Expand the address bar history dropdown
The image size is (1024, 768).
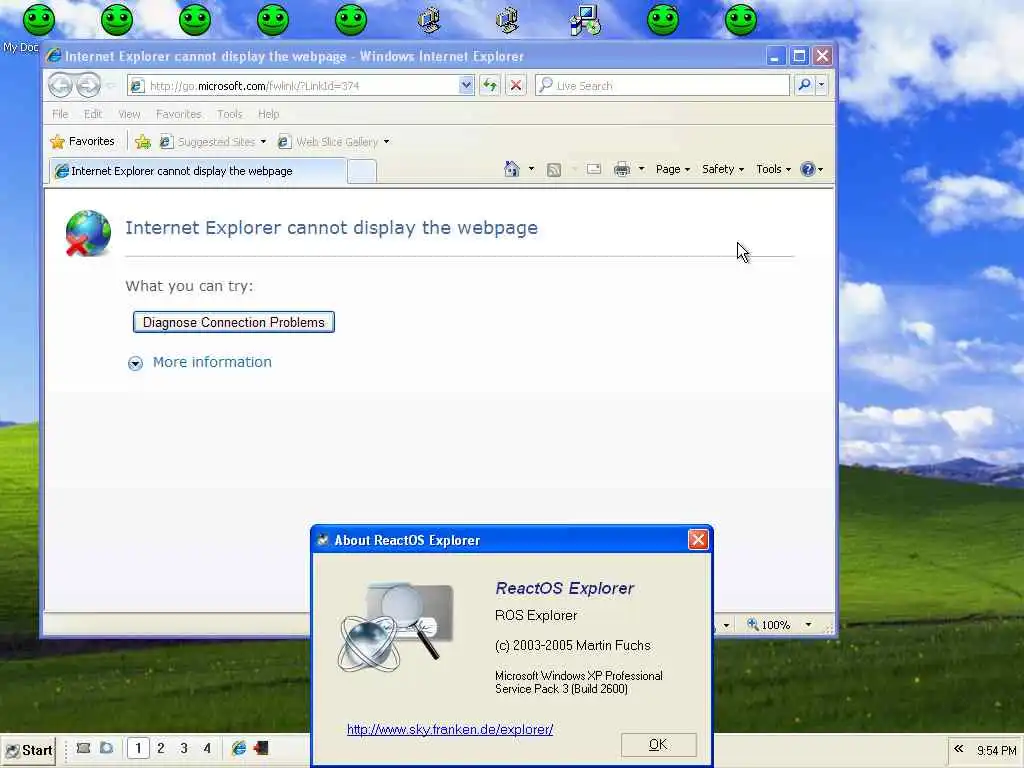pos(466,85)
